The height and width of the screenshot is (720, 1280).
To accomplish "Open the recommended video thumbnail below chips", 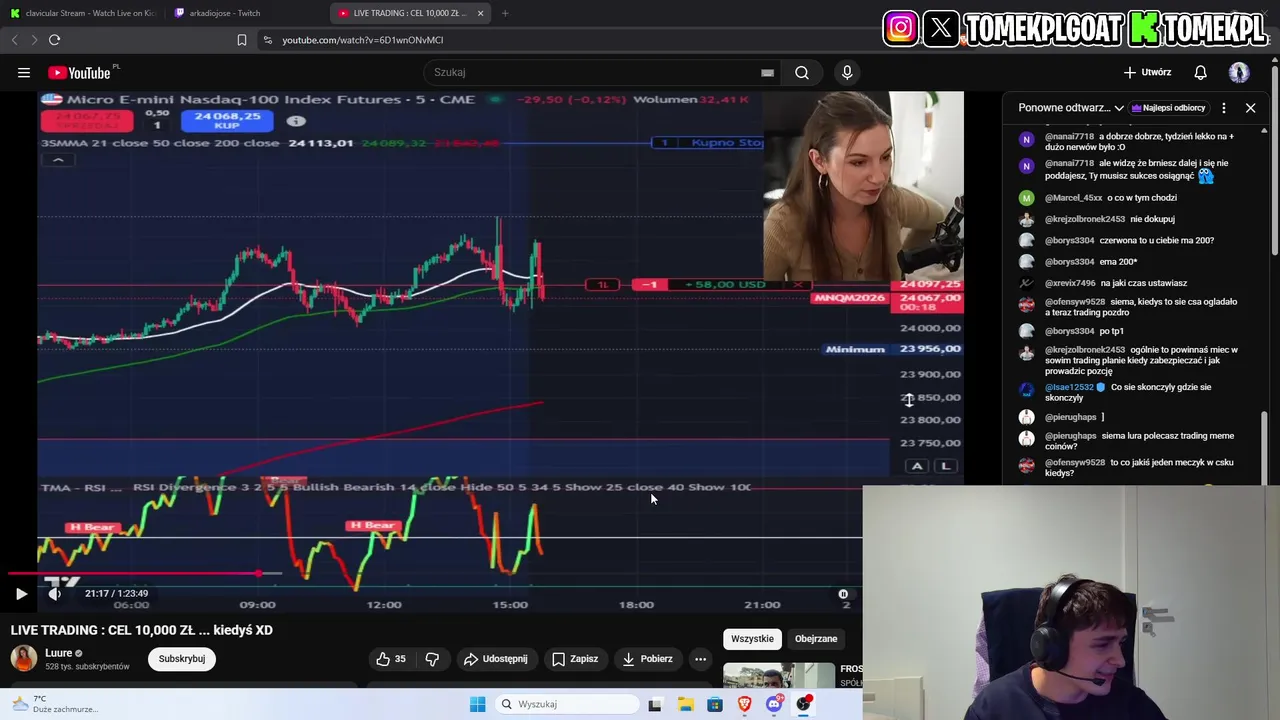I will (779, 676).
